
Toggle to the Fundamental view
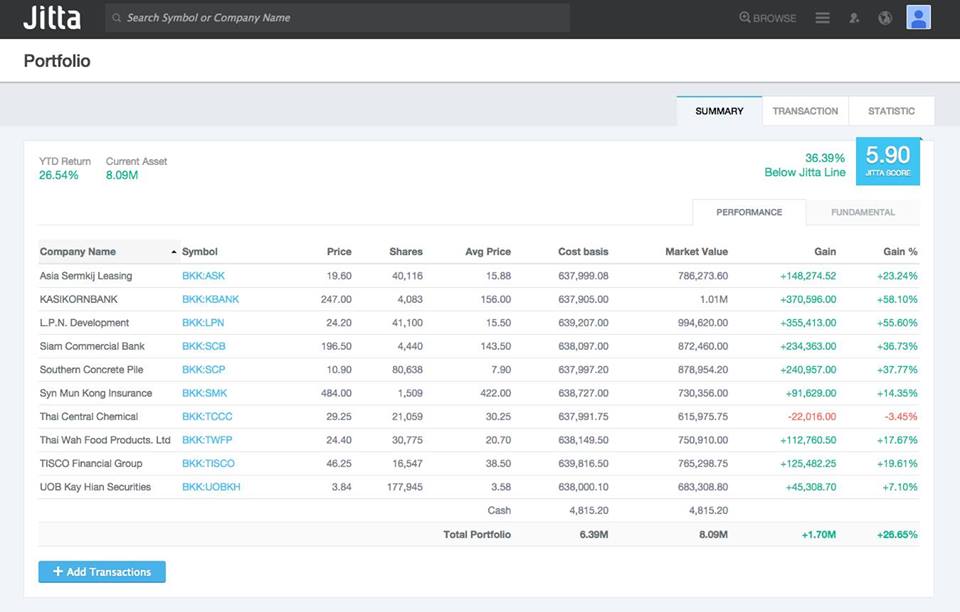click(x=862, y=212)
